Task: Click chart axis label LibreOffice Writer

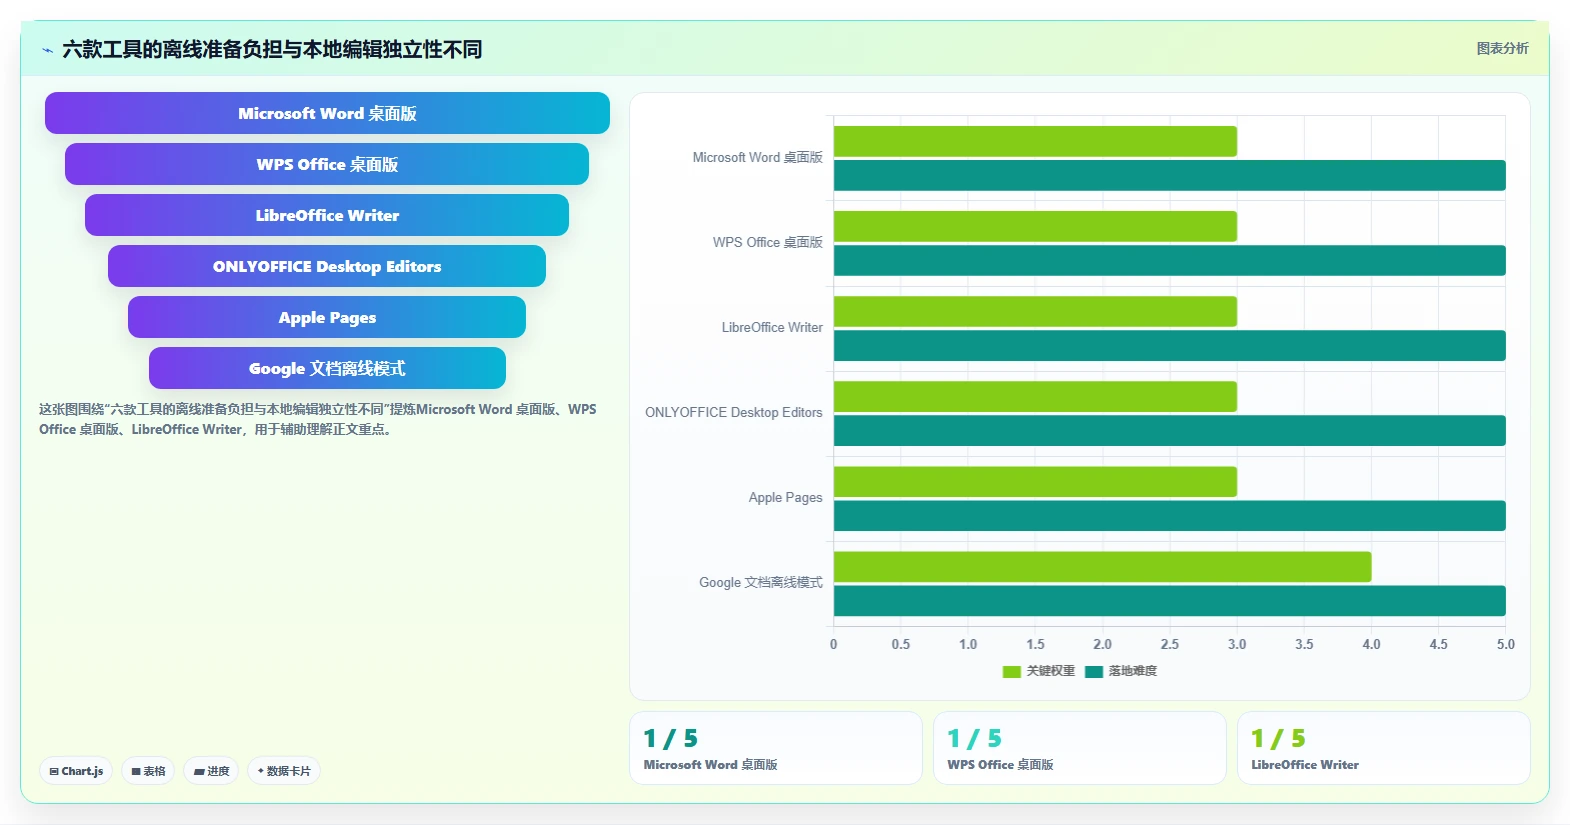Action: pyautogui.click(x=772, y=328)
